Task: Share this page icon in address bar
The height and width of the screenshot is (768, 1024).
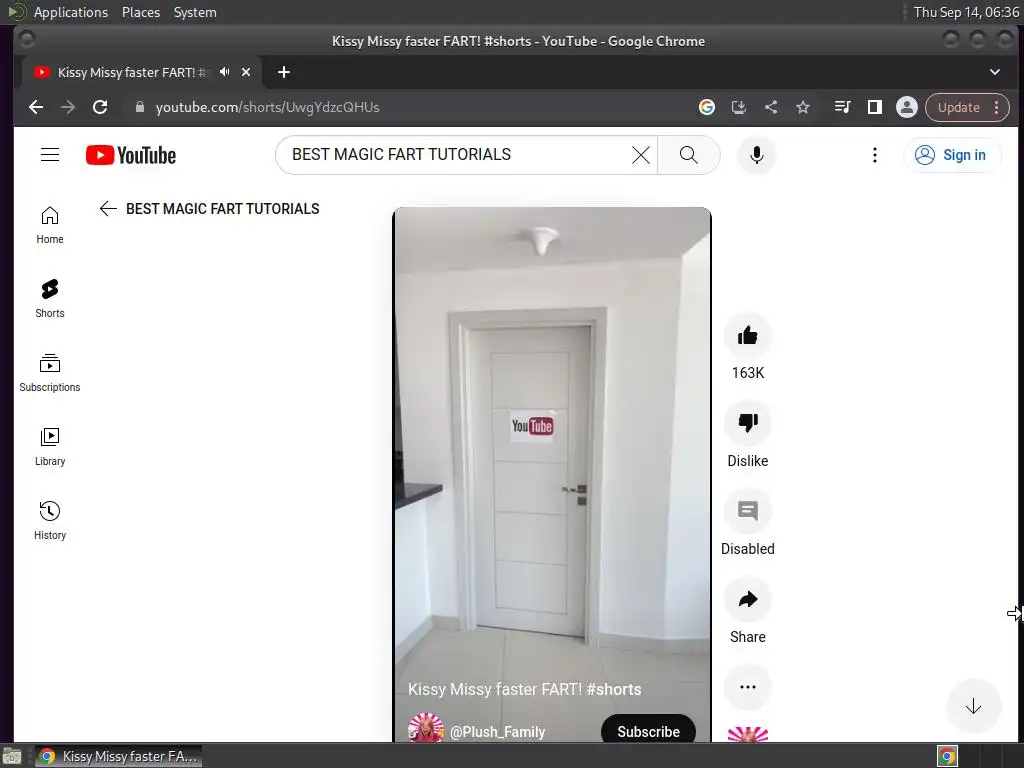Action: pos(771,107)
